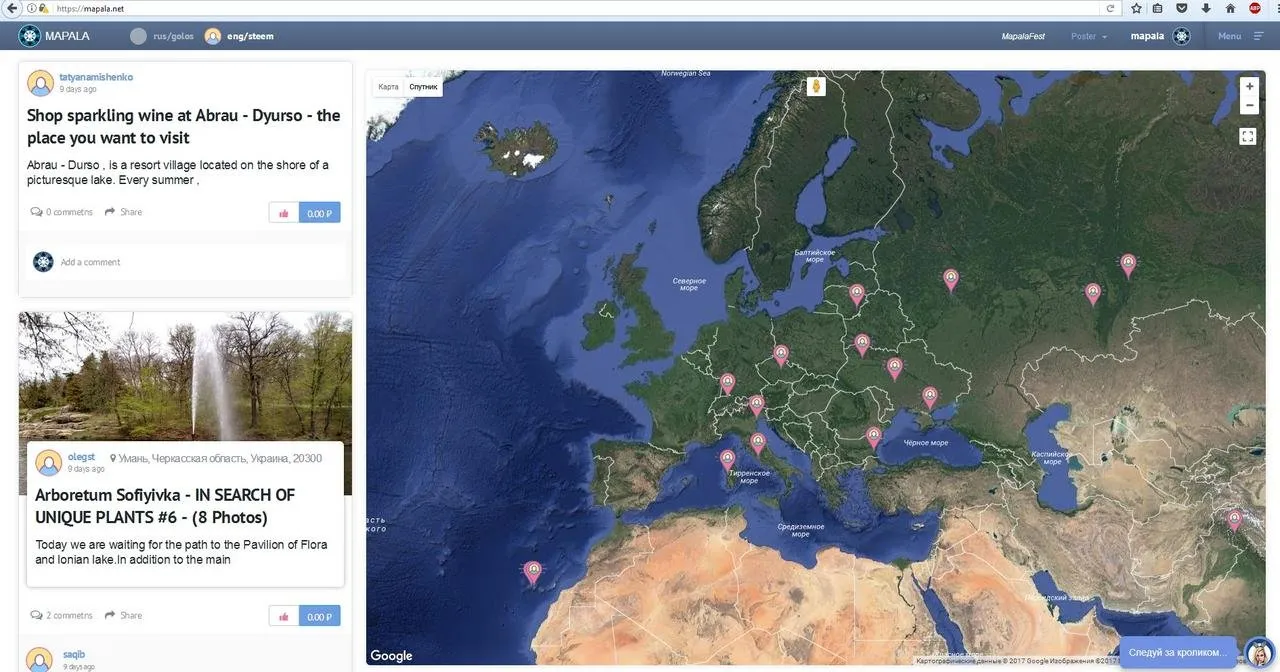
Task: Open the bookmarks list icon
Action: coord(1158,8)
